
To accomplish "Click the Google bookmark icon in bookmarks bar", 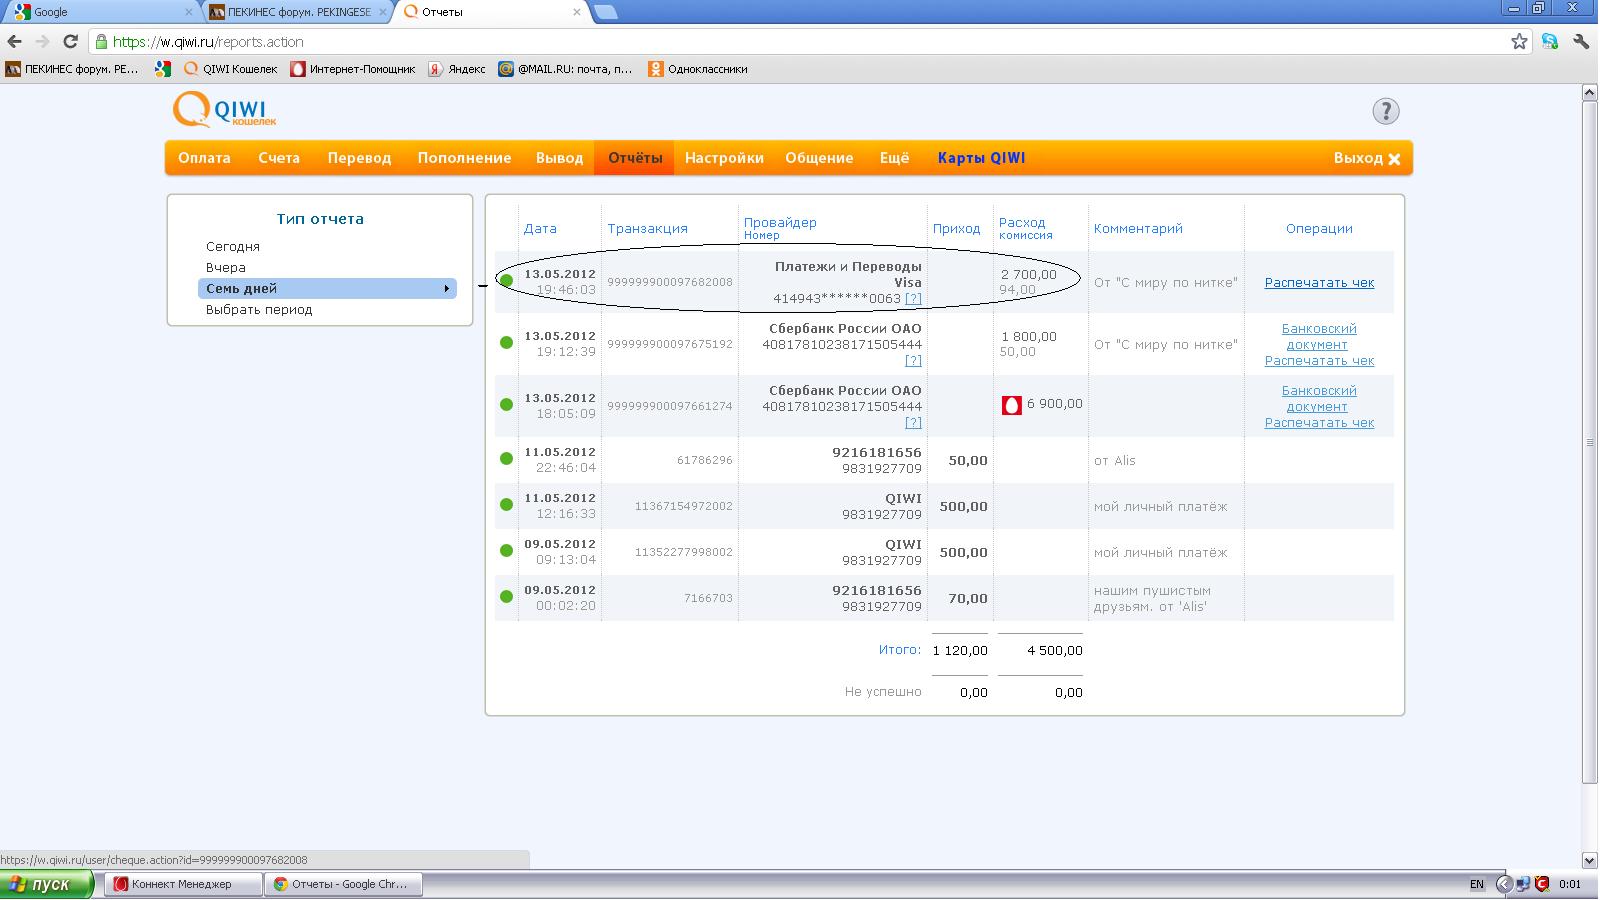I will [x=163, y=69].
